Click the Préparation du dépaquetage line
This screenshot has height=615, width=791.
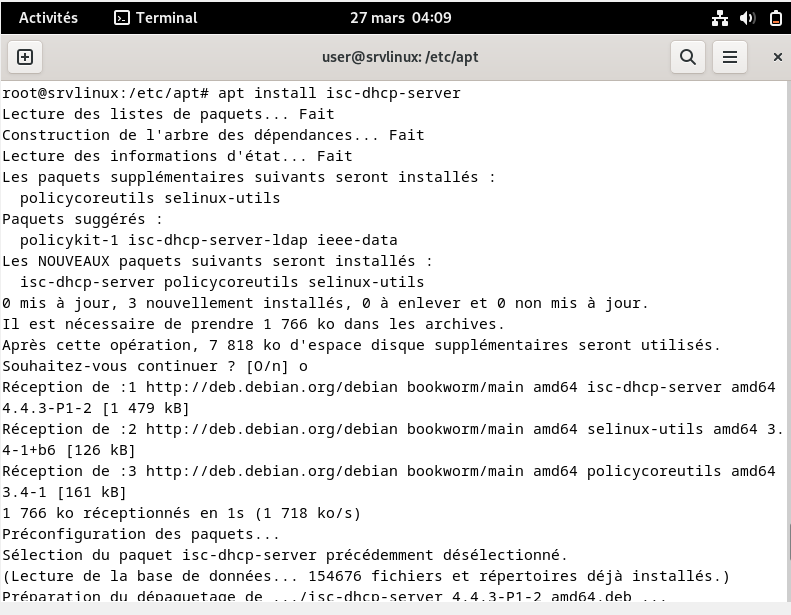(x=330, y=597)
